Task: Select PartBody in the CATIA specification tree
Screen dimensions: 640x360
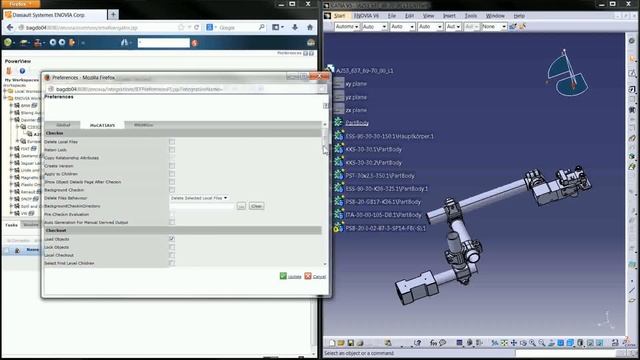Action: (x=357, y=123)
